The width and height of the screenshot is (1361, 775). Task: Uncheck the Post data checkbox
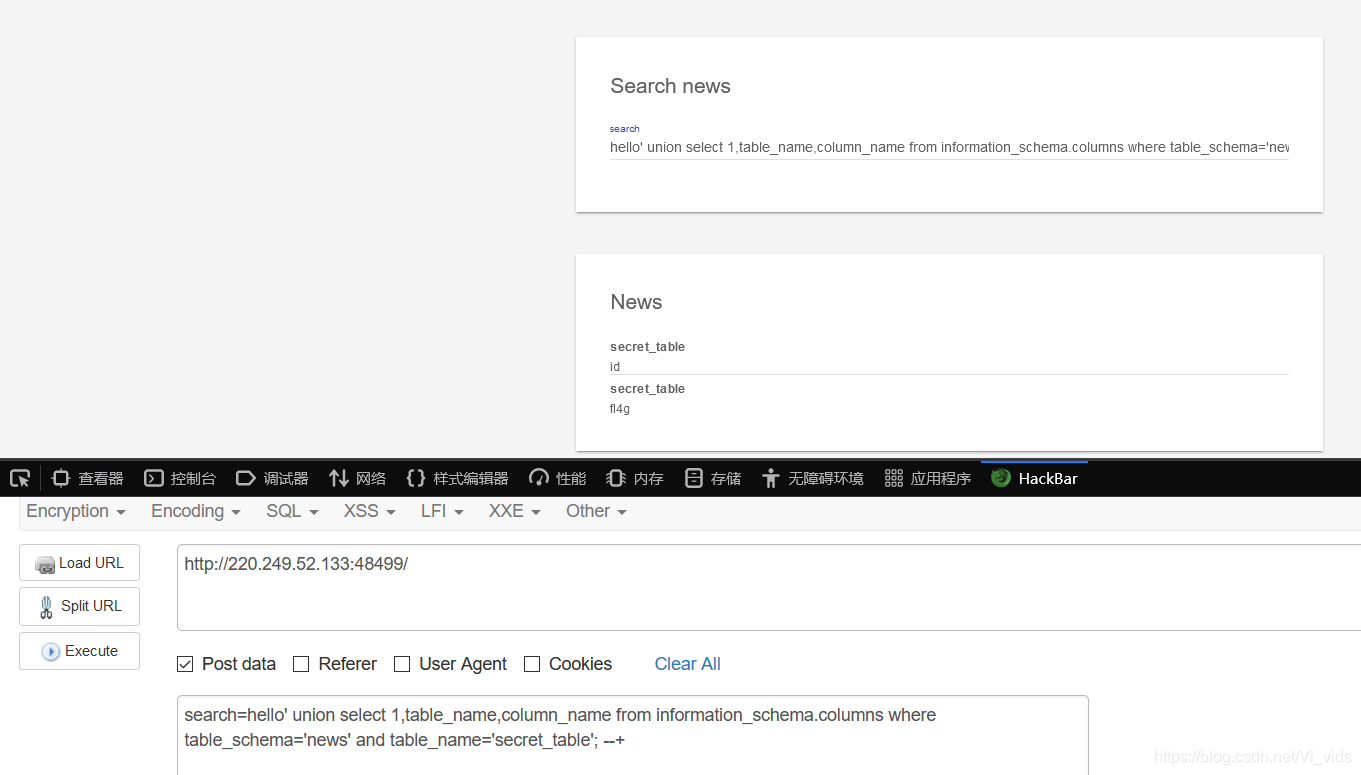click(x=185, y=664)
